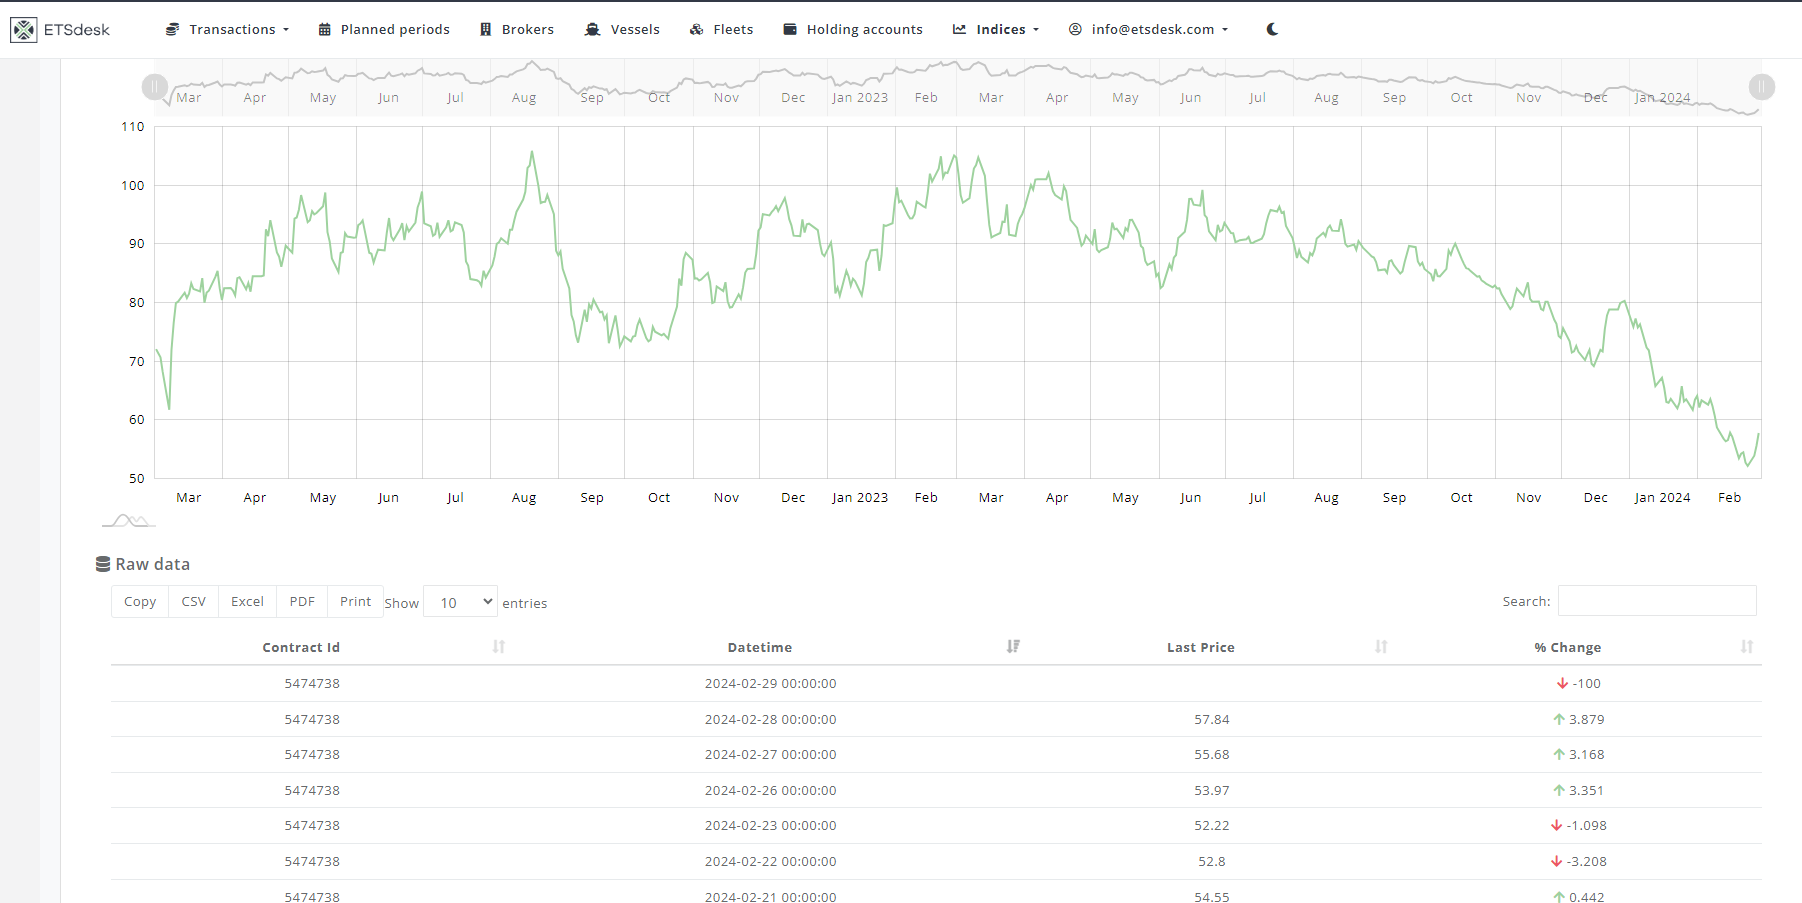
Task: Export table to Excel
Action: (x=247, y=601)
